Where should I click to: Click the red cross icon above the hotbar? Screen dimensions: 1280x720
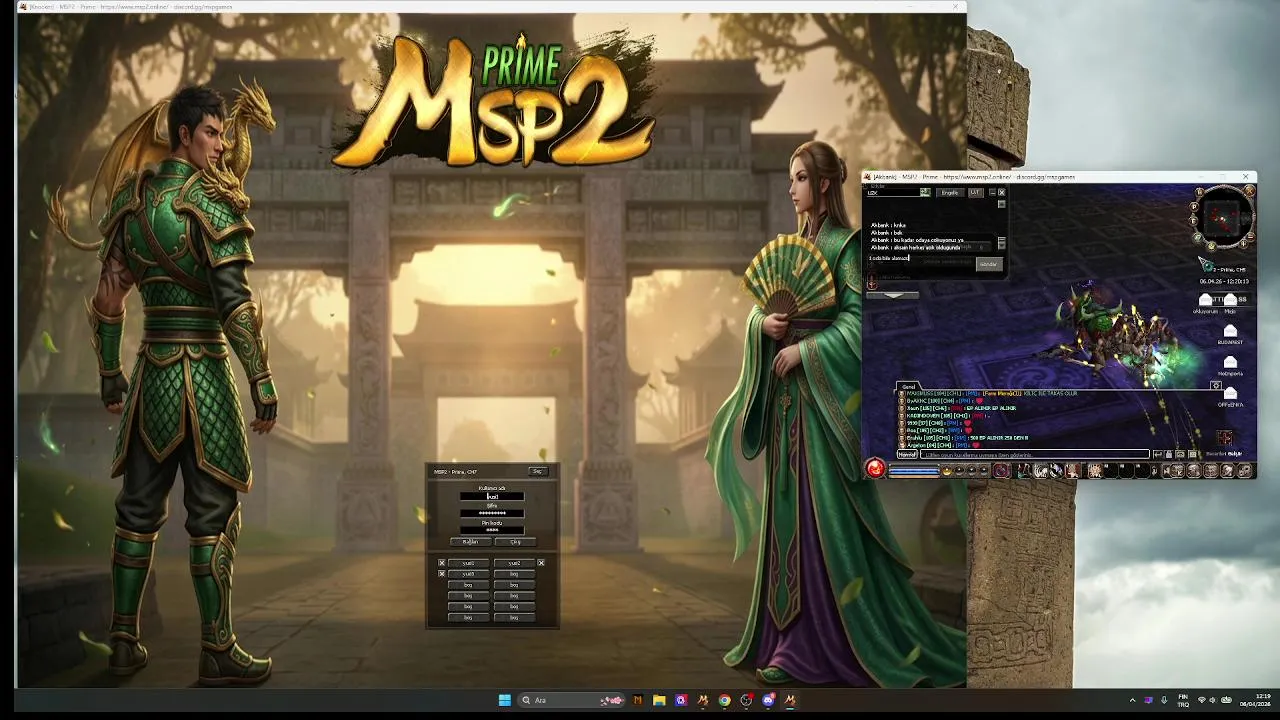1224,438
